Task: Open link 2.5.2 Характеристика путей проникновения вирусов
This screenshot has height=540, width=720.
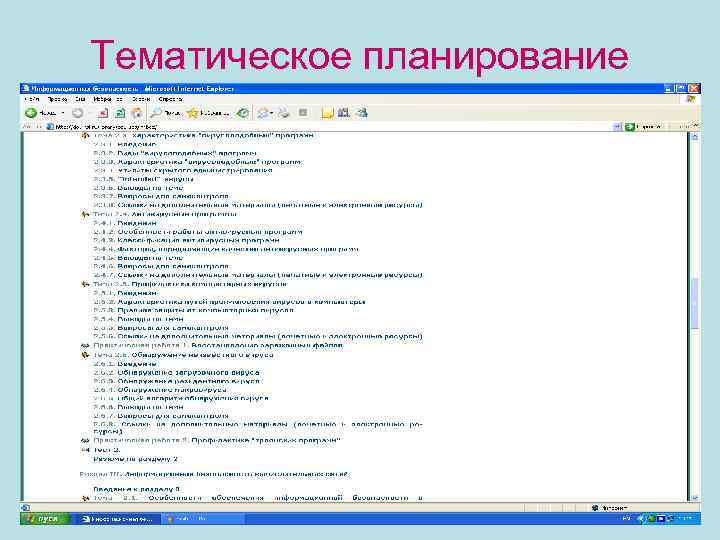Action: coord(230,302)
